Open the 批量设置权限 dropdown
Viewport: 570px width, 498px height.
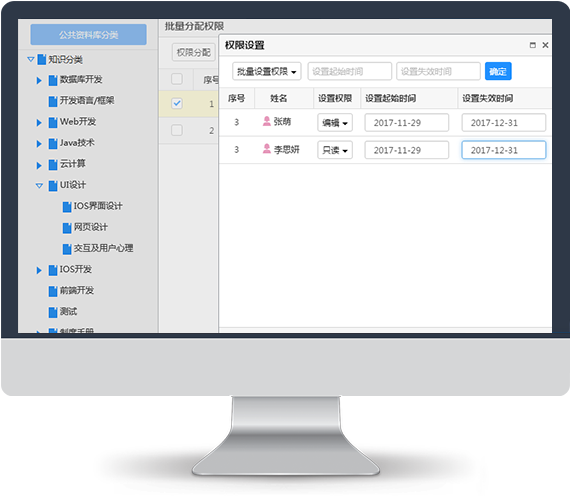coord(267,71)
